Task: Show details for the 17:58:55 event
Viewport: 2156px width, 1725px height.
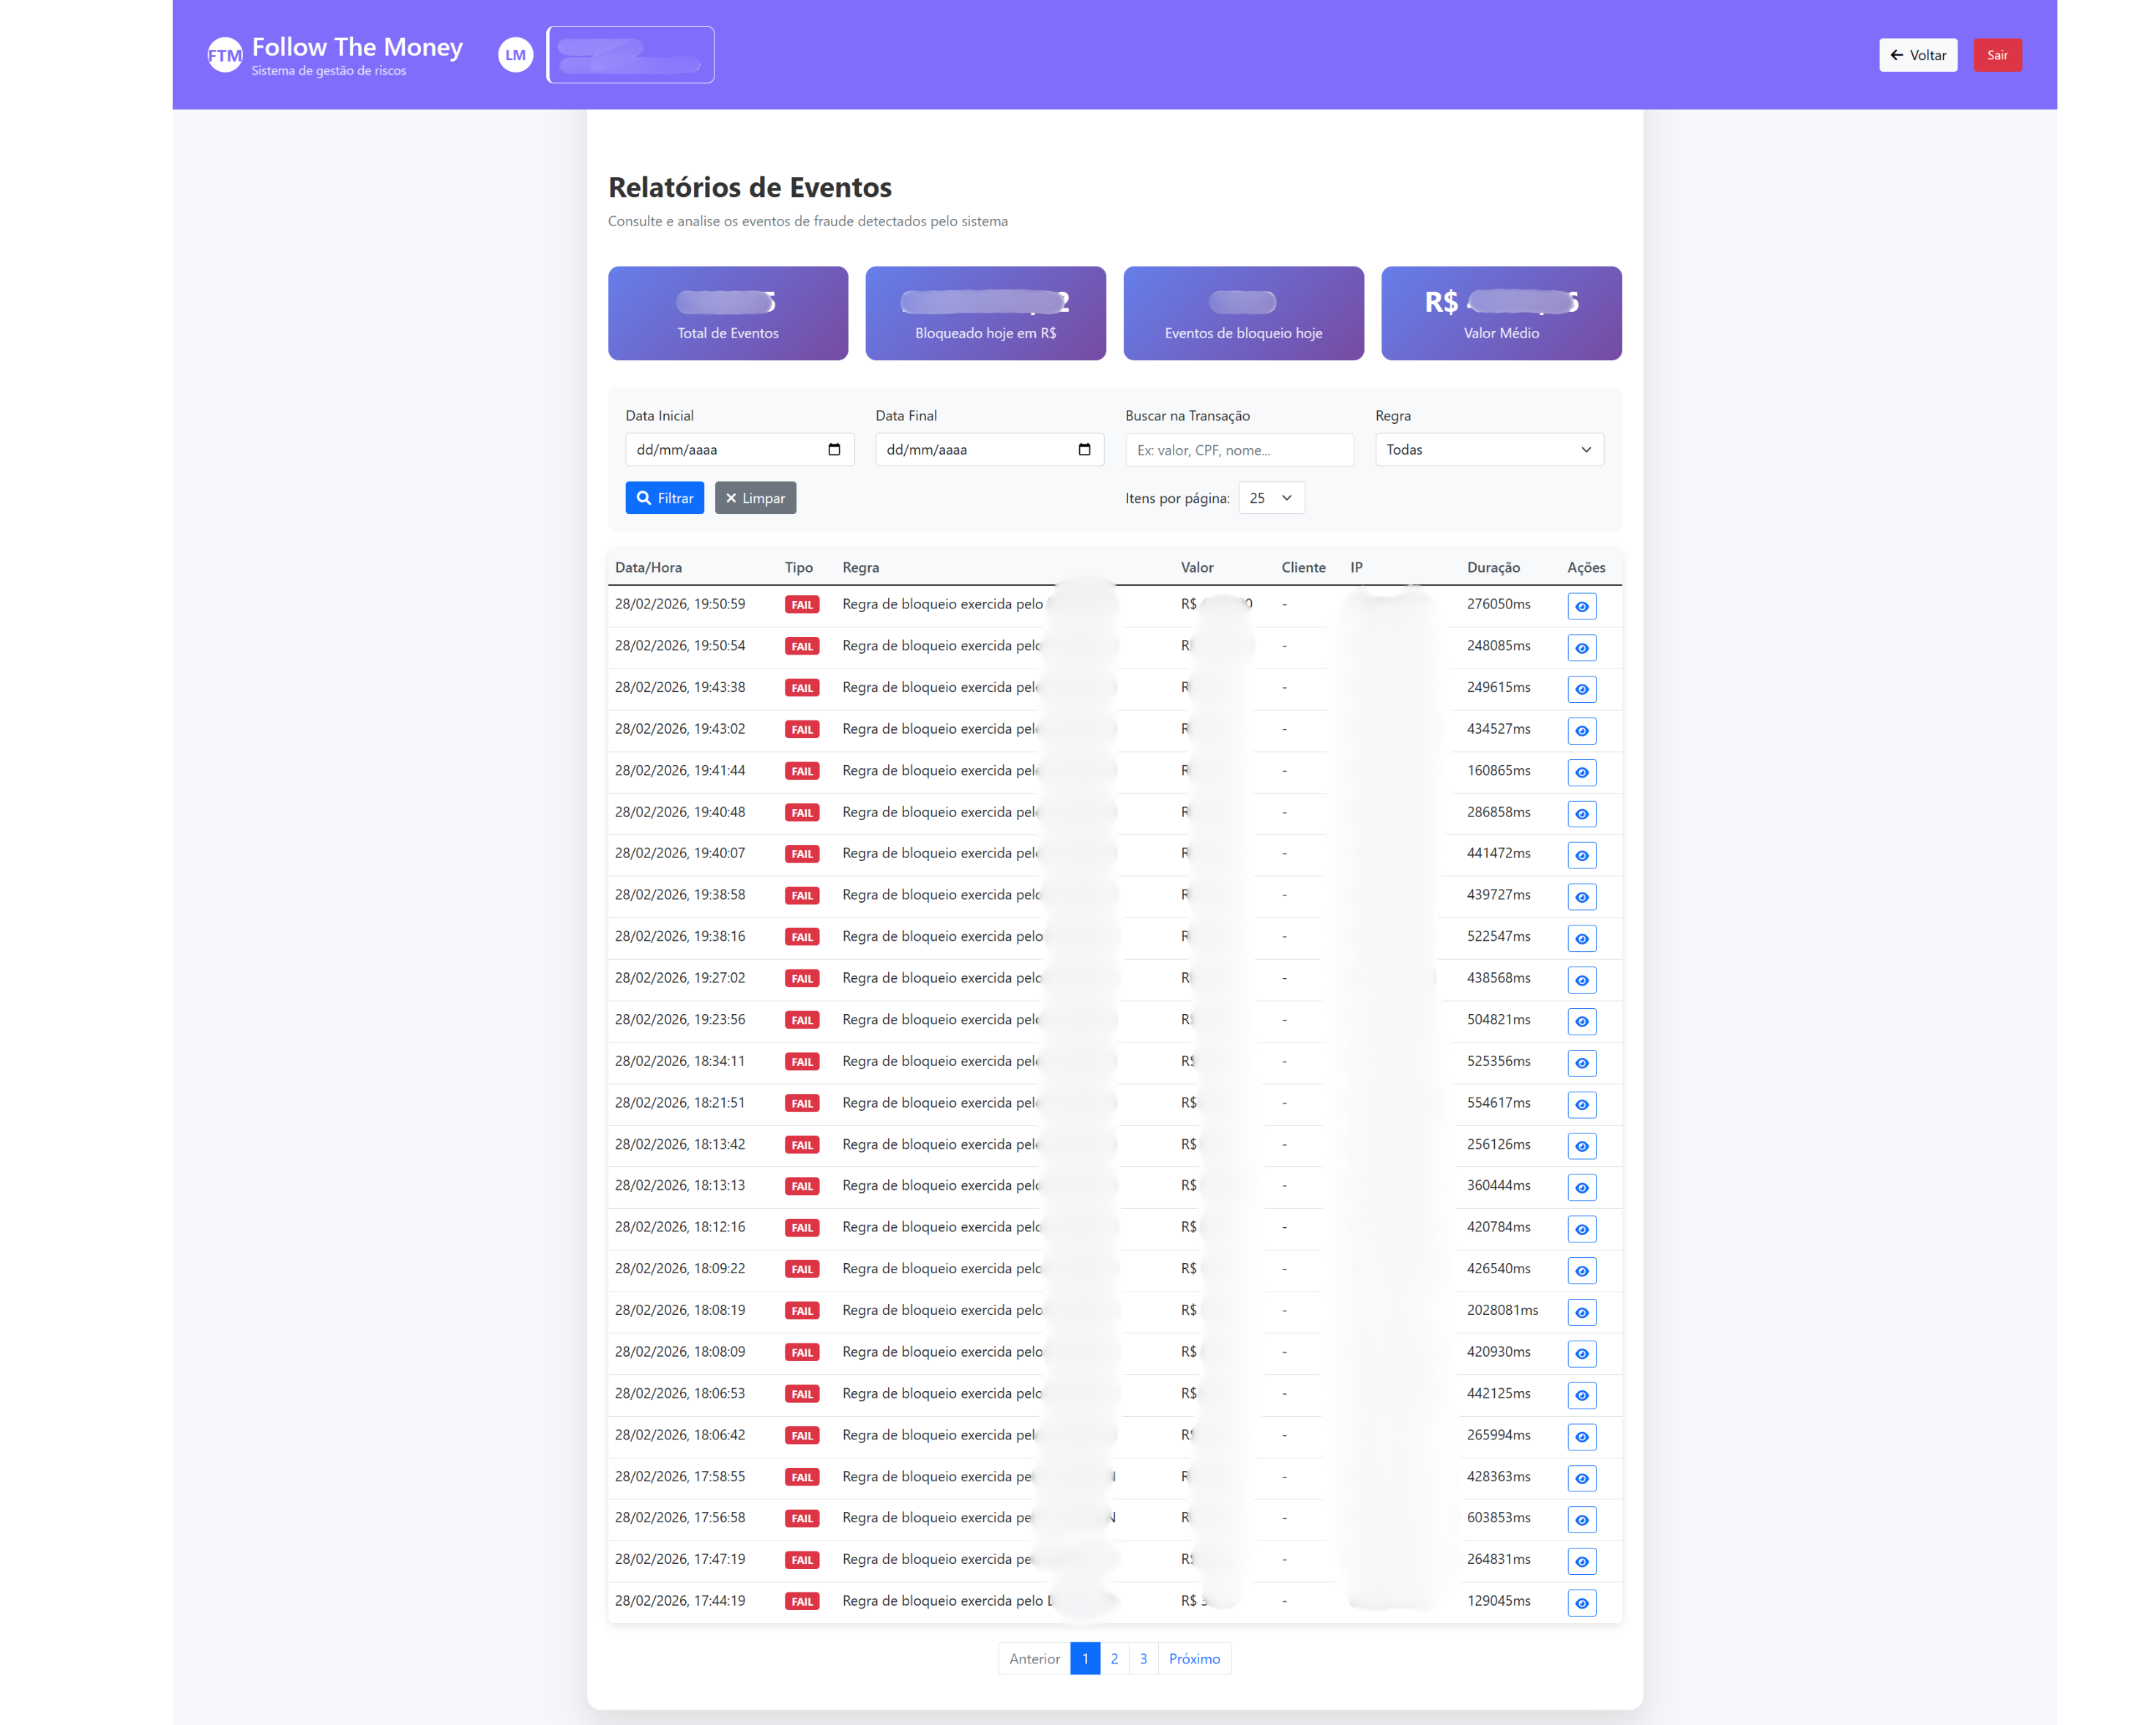Action: point(1581,1478)
